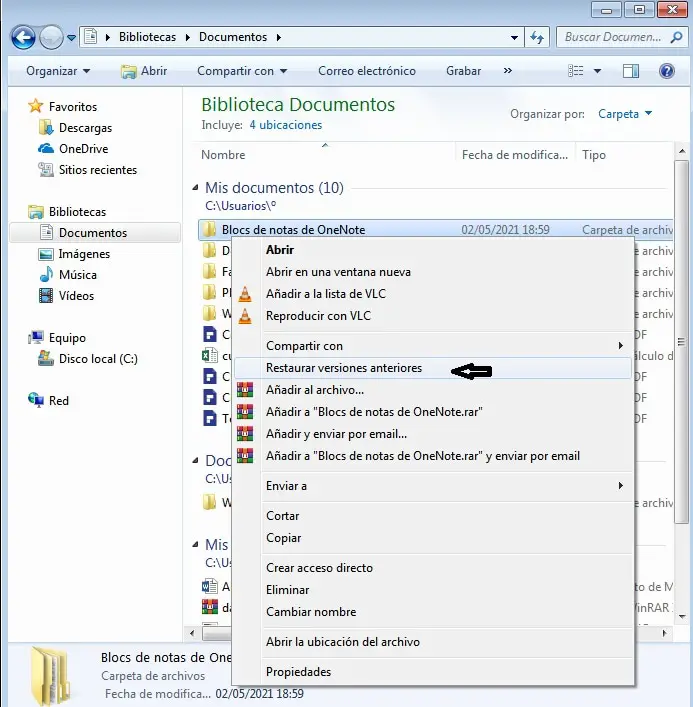Click the change view icon
Viewport: 693px width, 707px height.
575,71
